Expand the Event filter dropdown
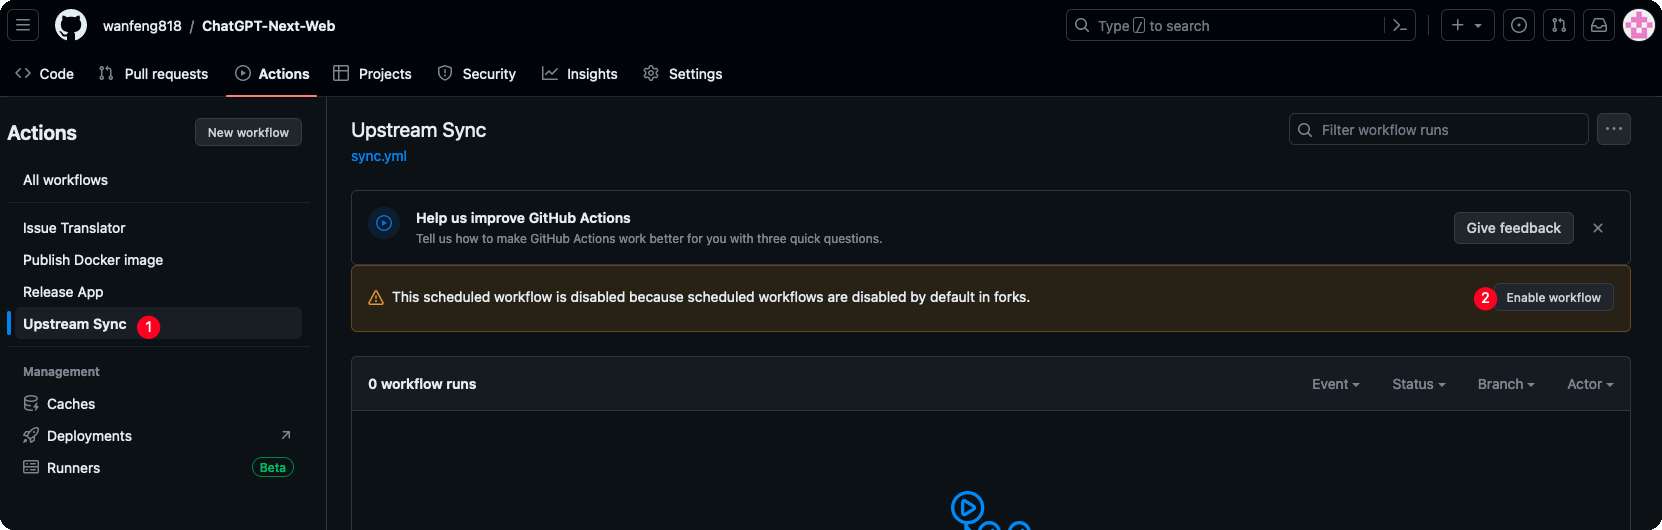 [x=1335, y=384]
